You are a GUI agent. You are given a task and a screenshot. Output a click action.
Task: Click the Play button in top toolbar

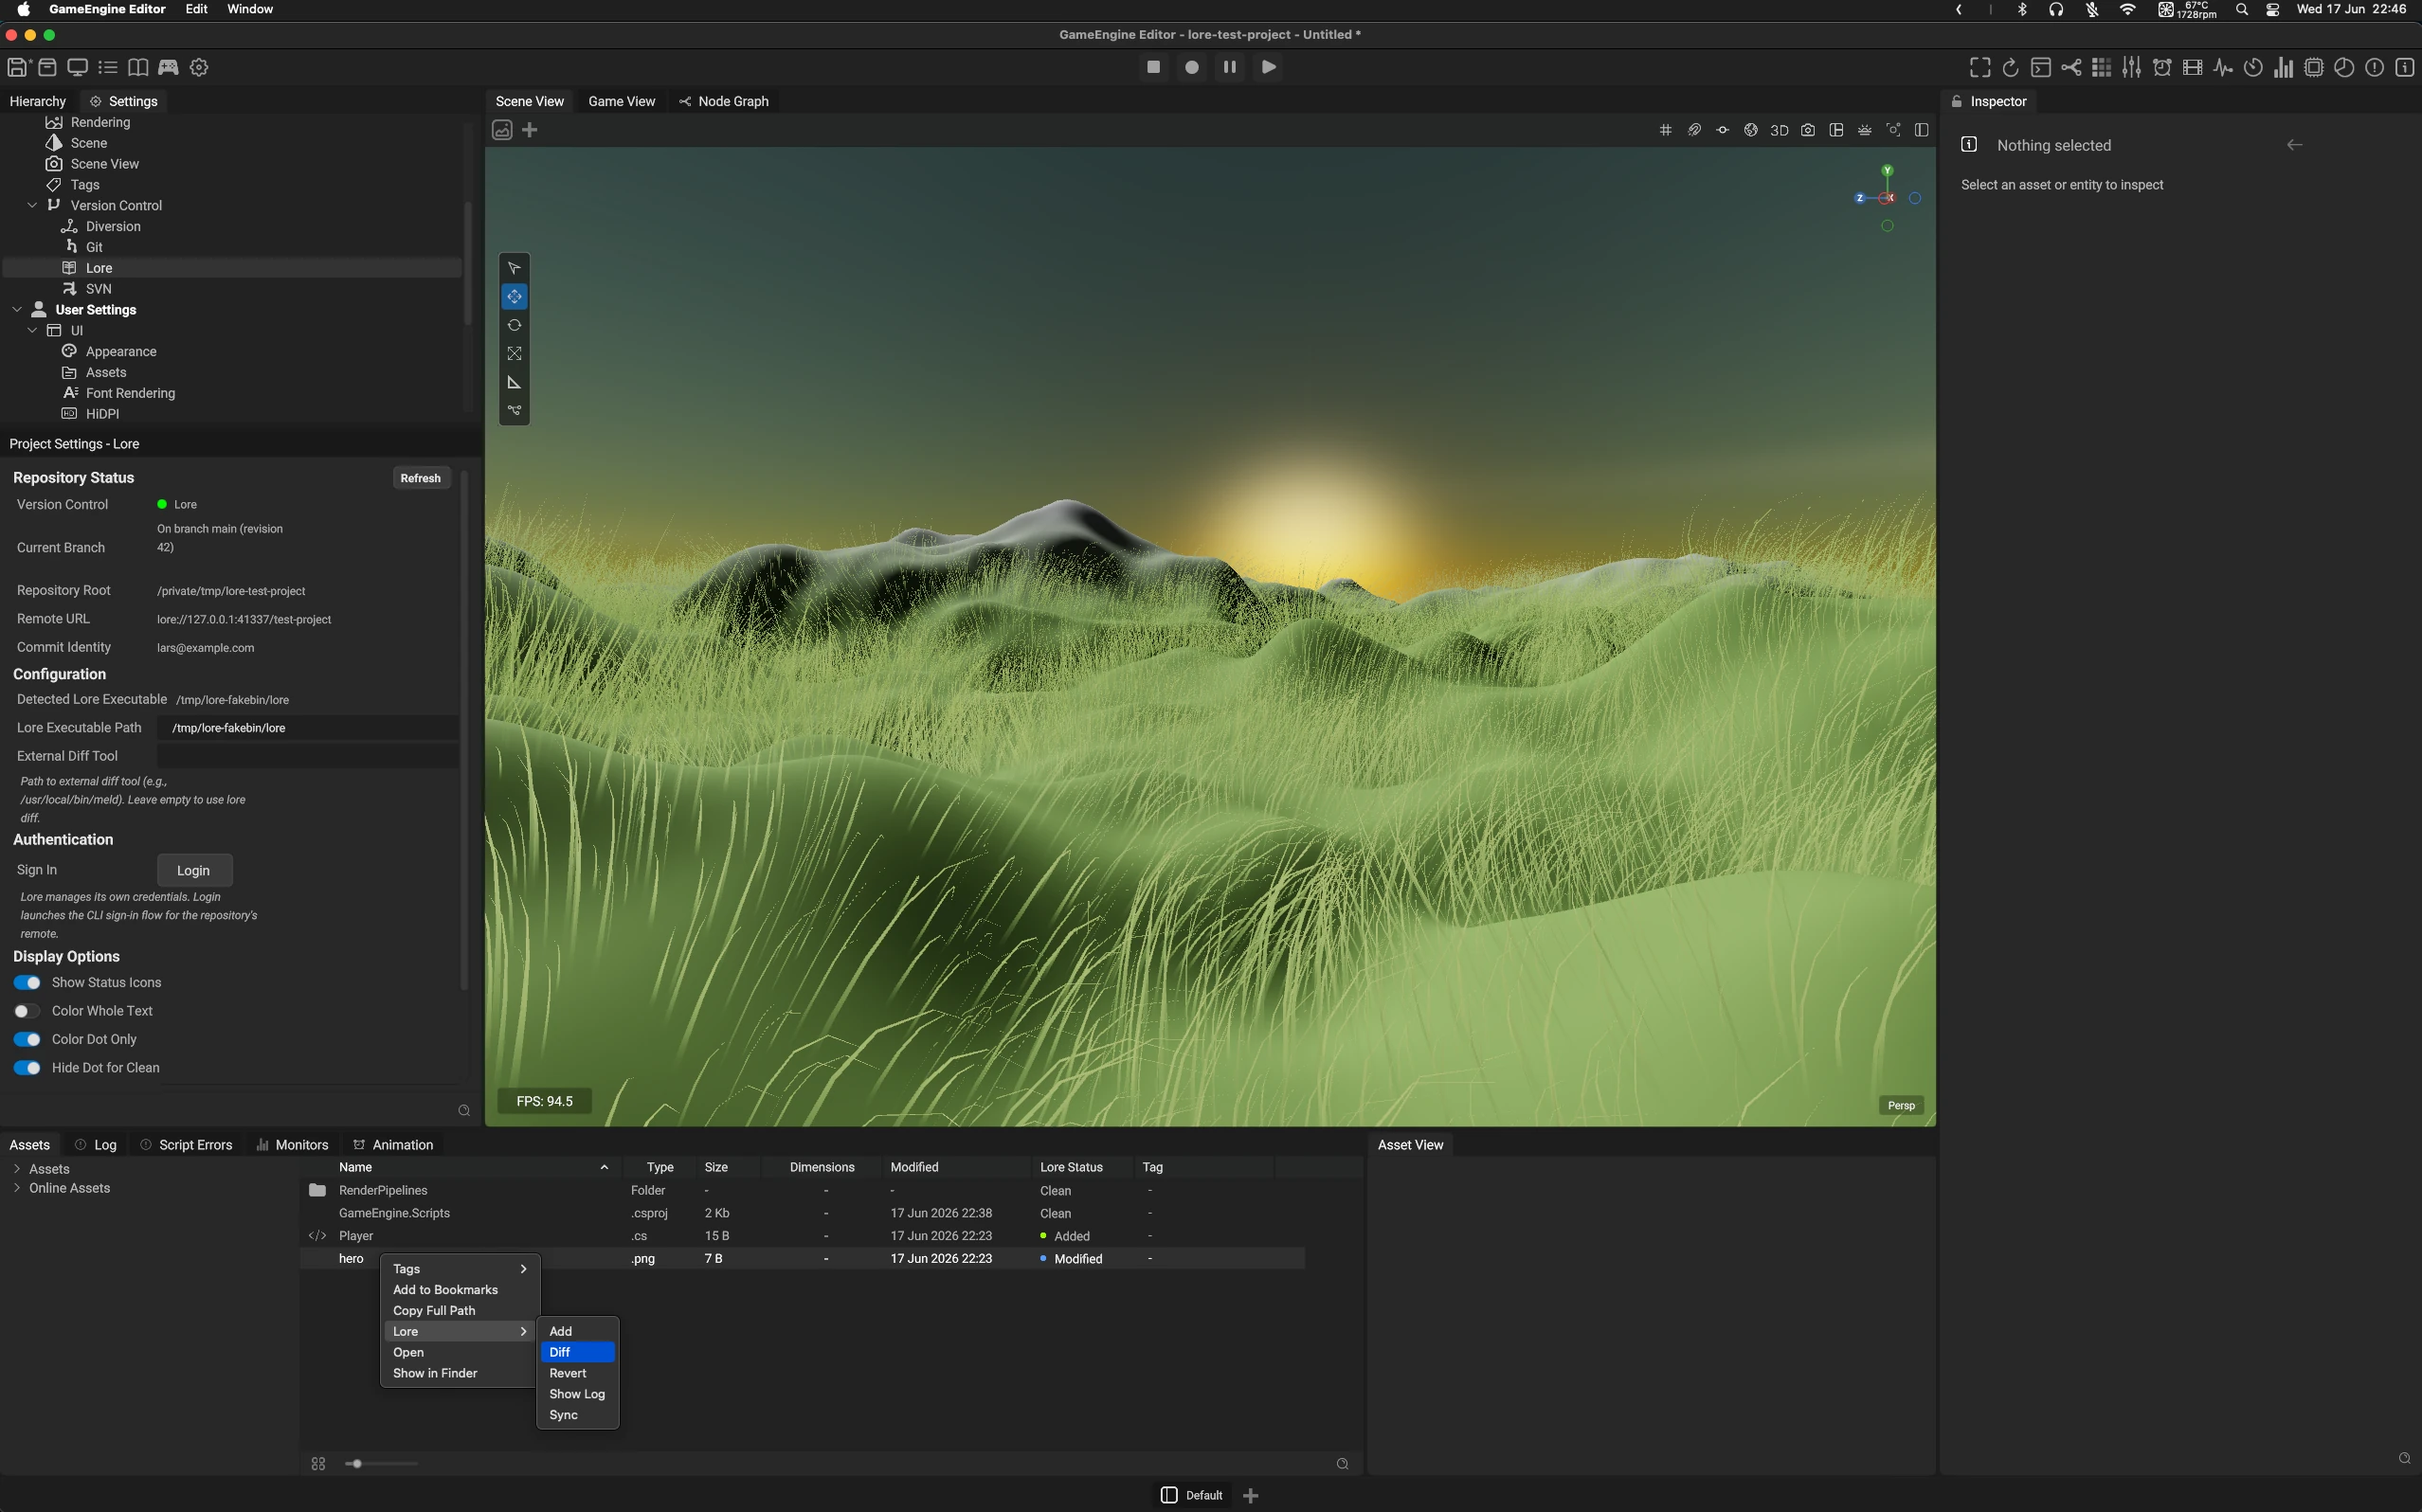click(1268, 67)
